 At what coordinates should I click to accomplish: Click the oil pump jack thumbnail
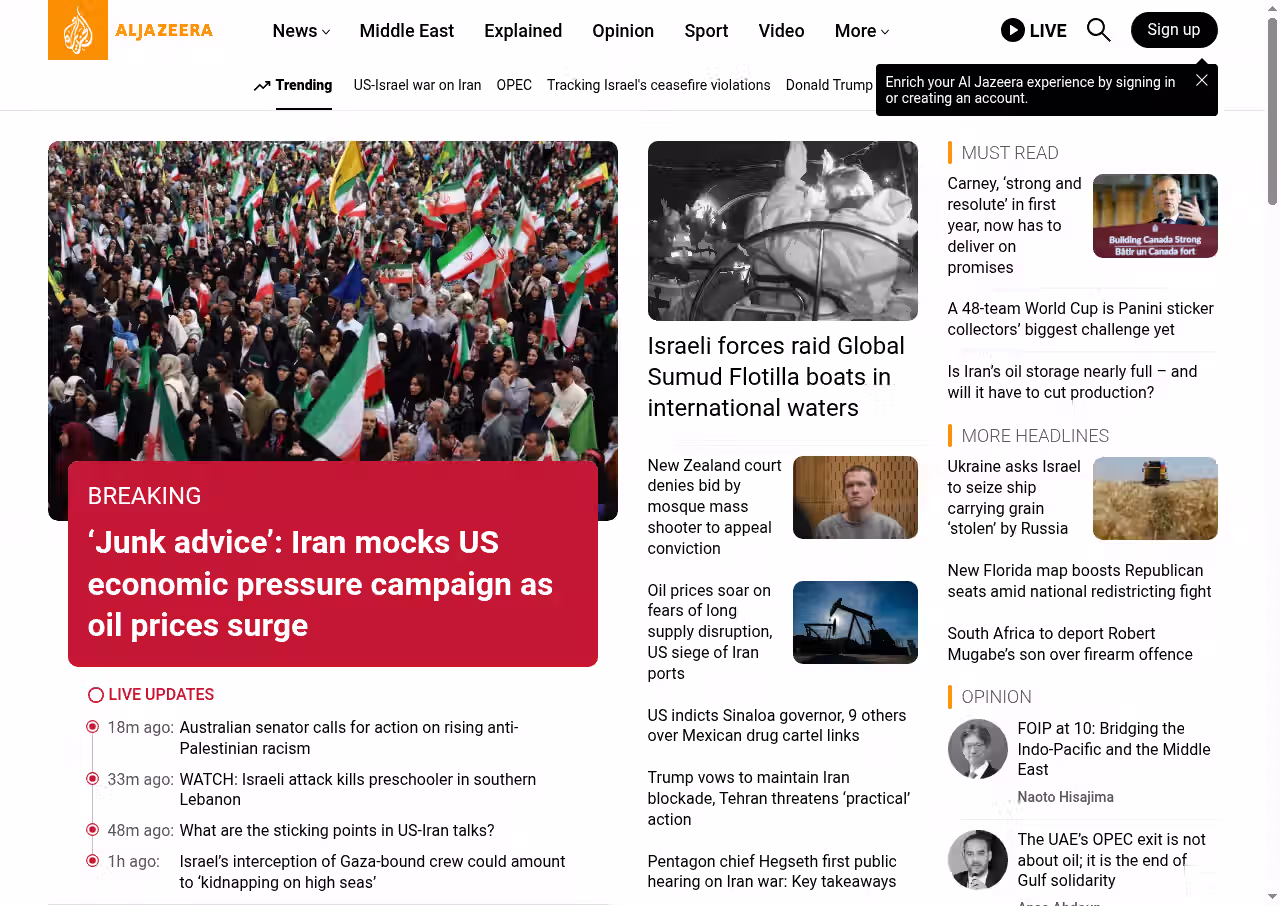pos(855,622)
